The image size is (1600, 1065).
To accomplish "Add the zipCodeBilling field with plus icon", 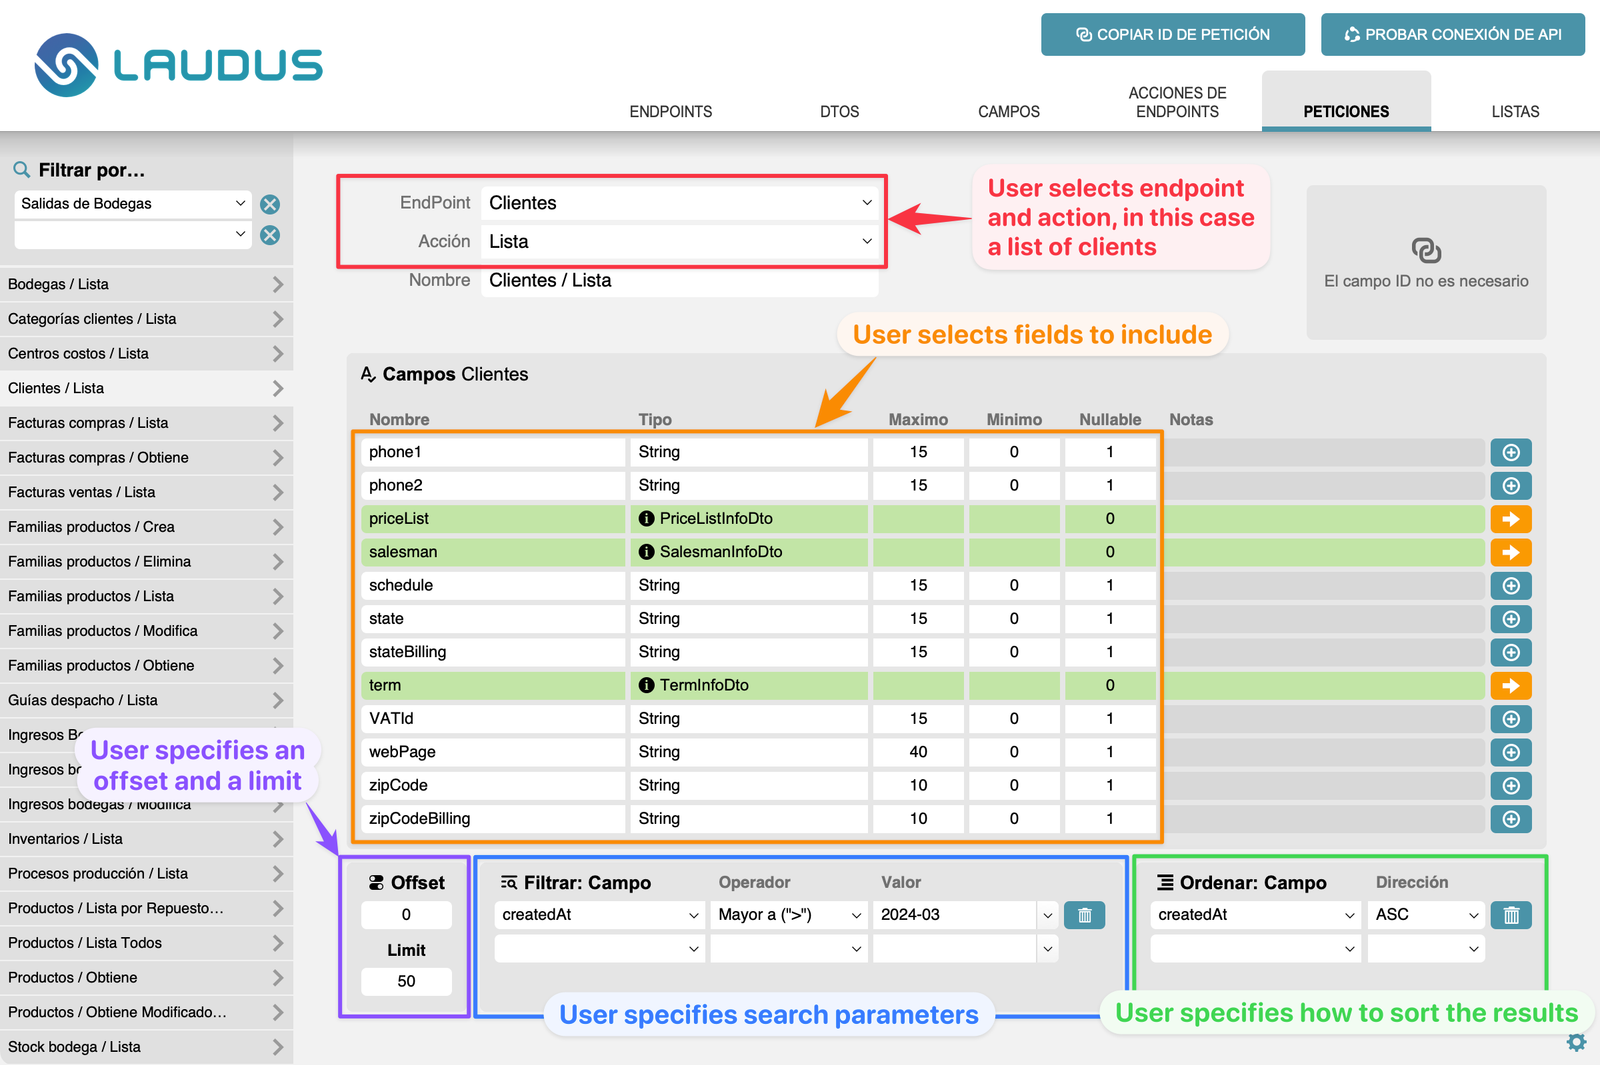I will pos(1511,819).
